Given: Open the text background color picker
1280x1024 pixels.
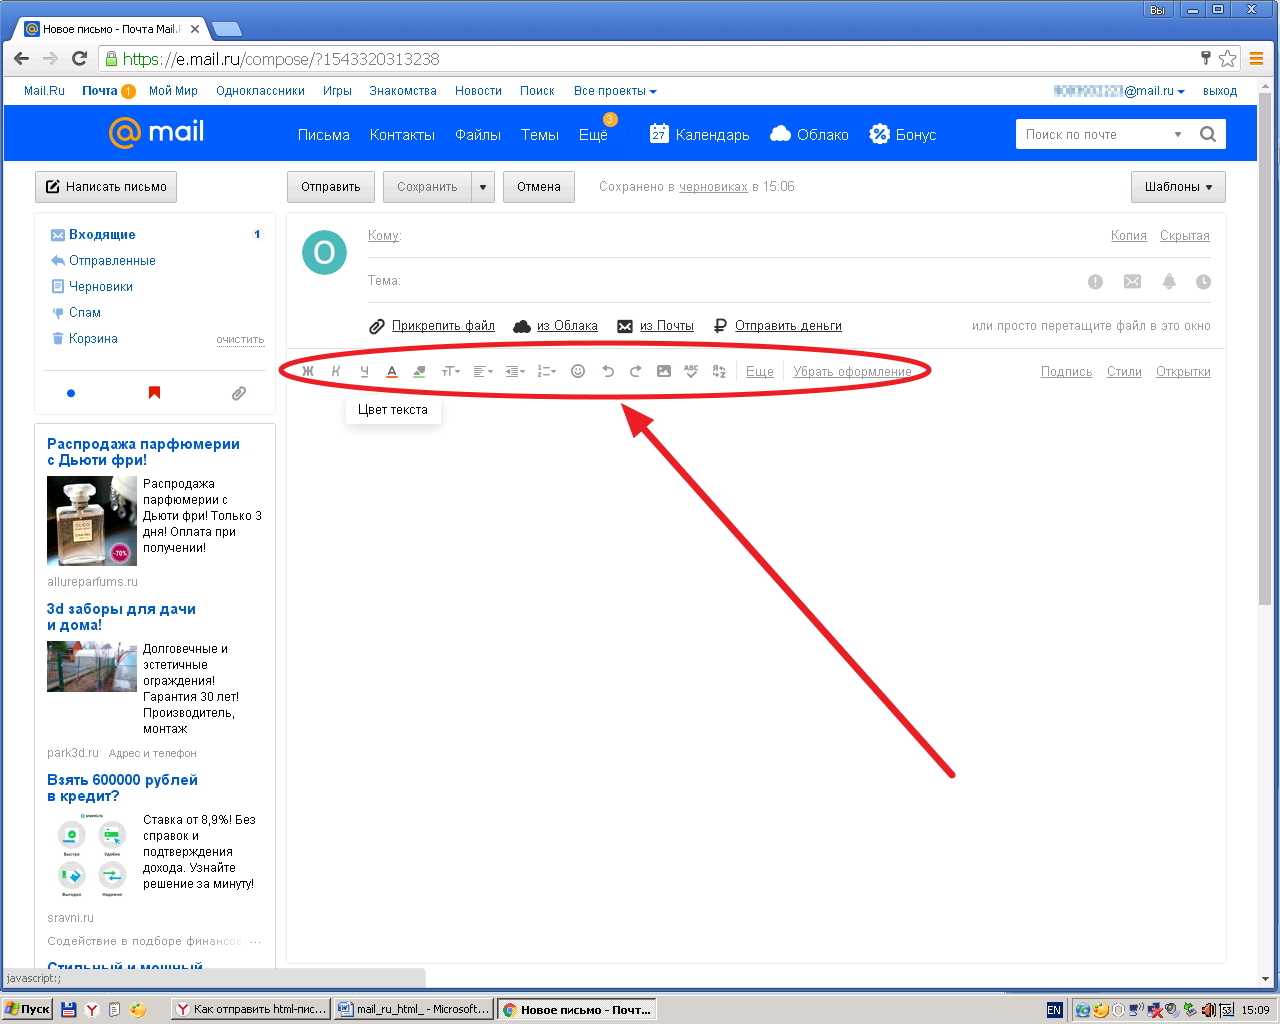Looking at the screenshot, I should click(420, 371).
